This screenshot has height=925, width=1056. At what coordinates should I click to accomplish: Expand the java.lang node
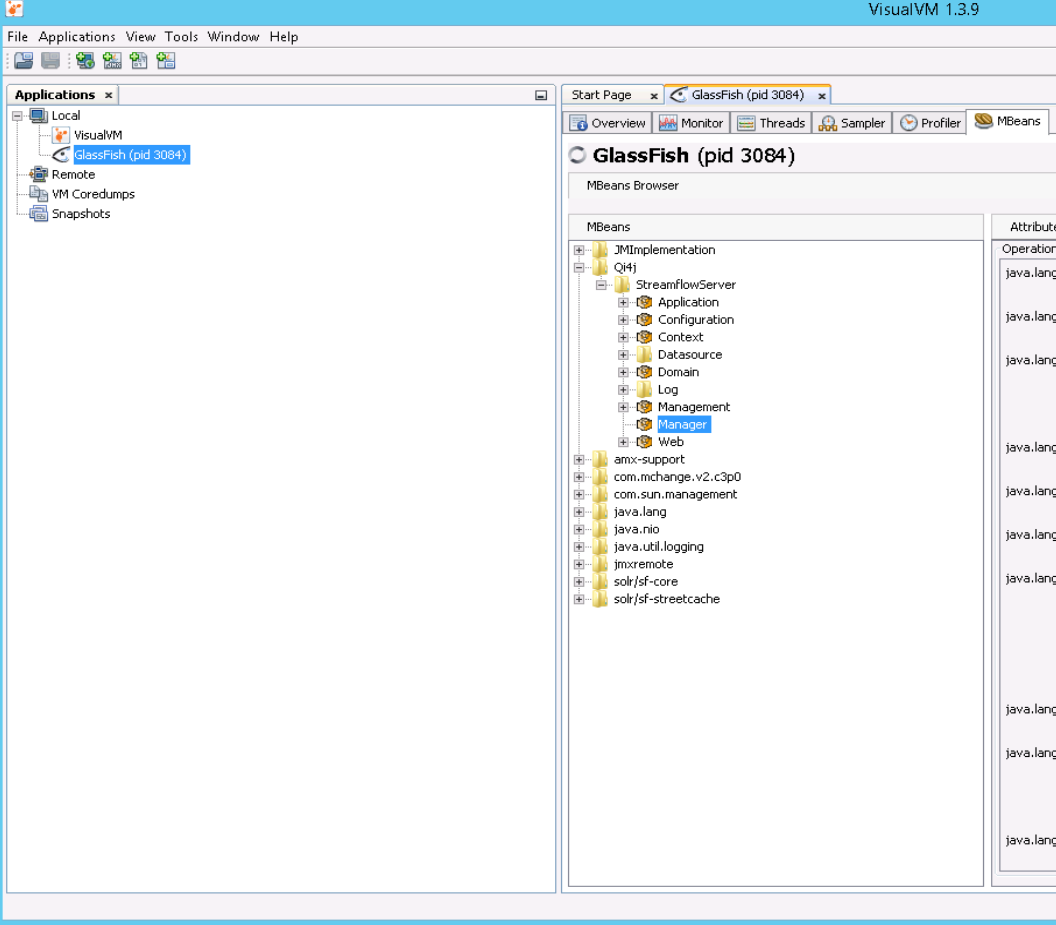[579, 512]
